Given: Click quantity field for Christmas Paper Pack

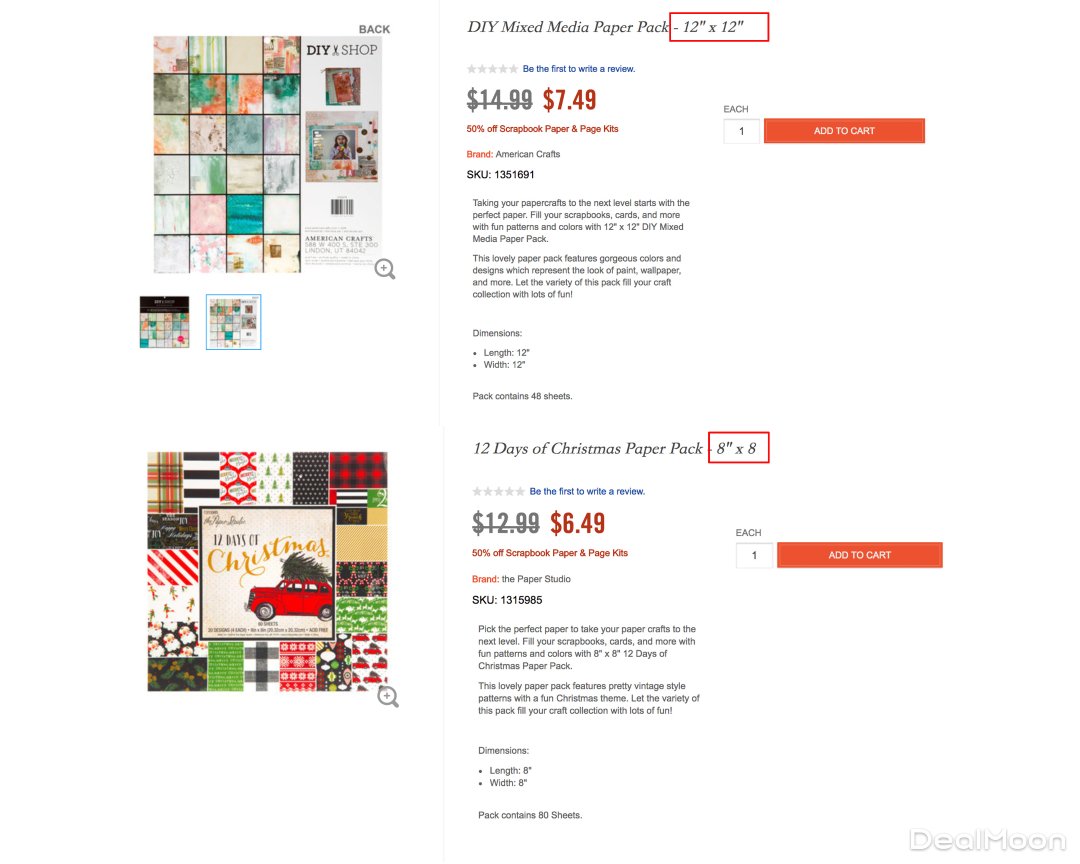Looking at the screenshot, I should point(754,555).
